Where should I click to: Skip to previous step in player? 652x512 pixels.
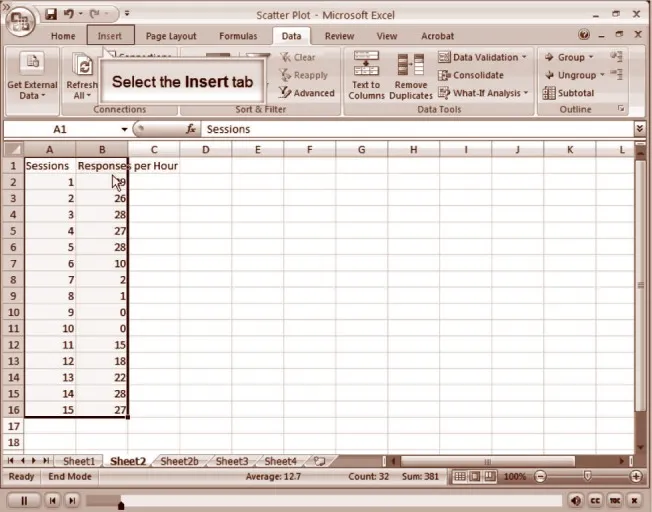52,500
